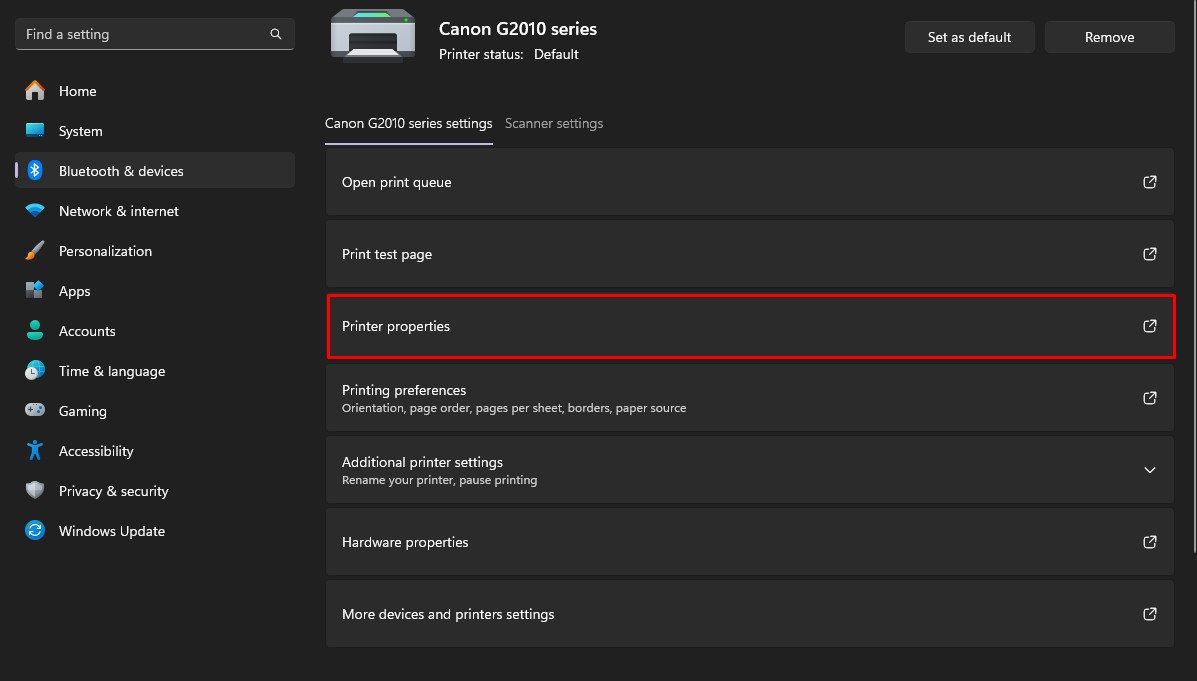This screenshot has height=681, width=1197.
Task: Click Canon G2010 series heading text
Action: [x=518, y=29]
